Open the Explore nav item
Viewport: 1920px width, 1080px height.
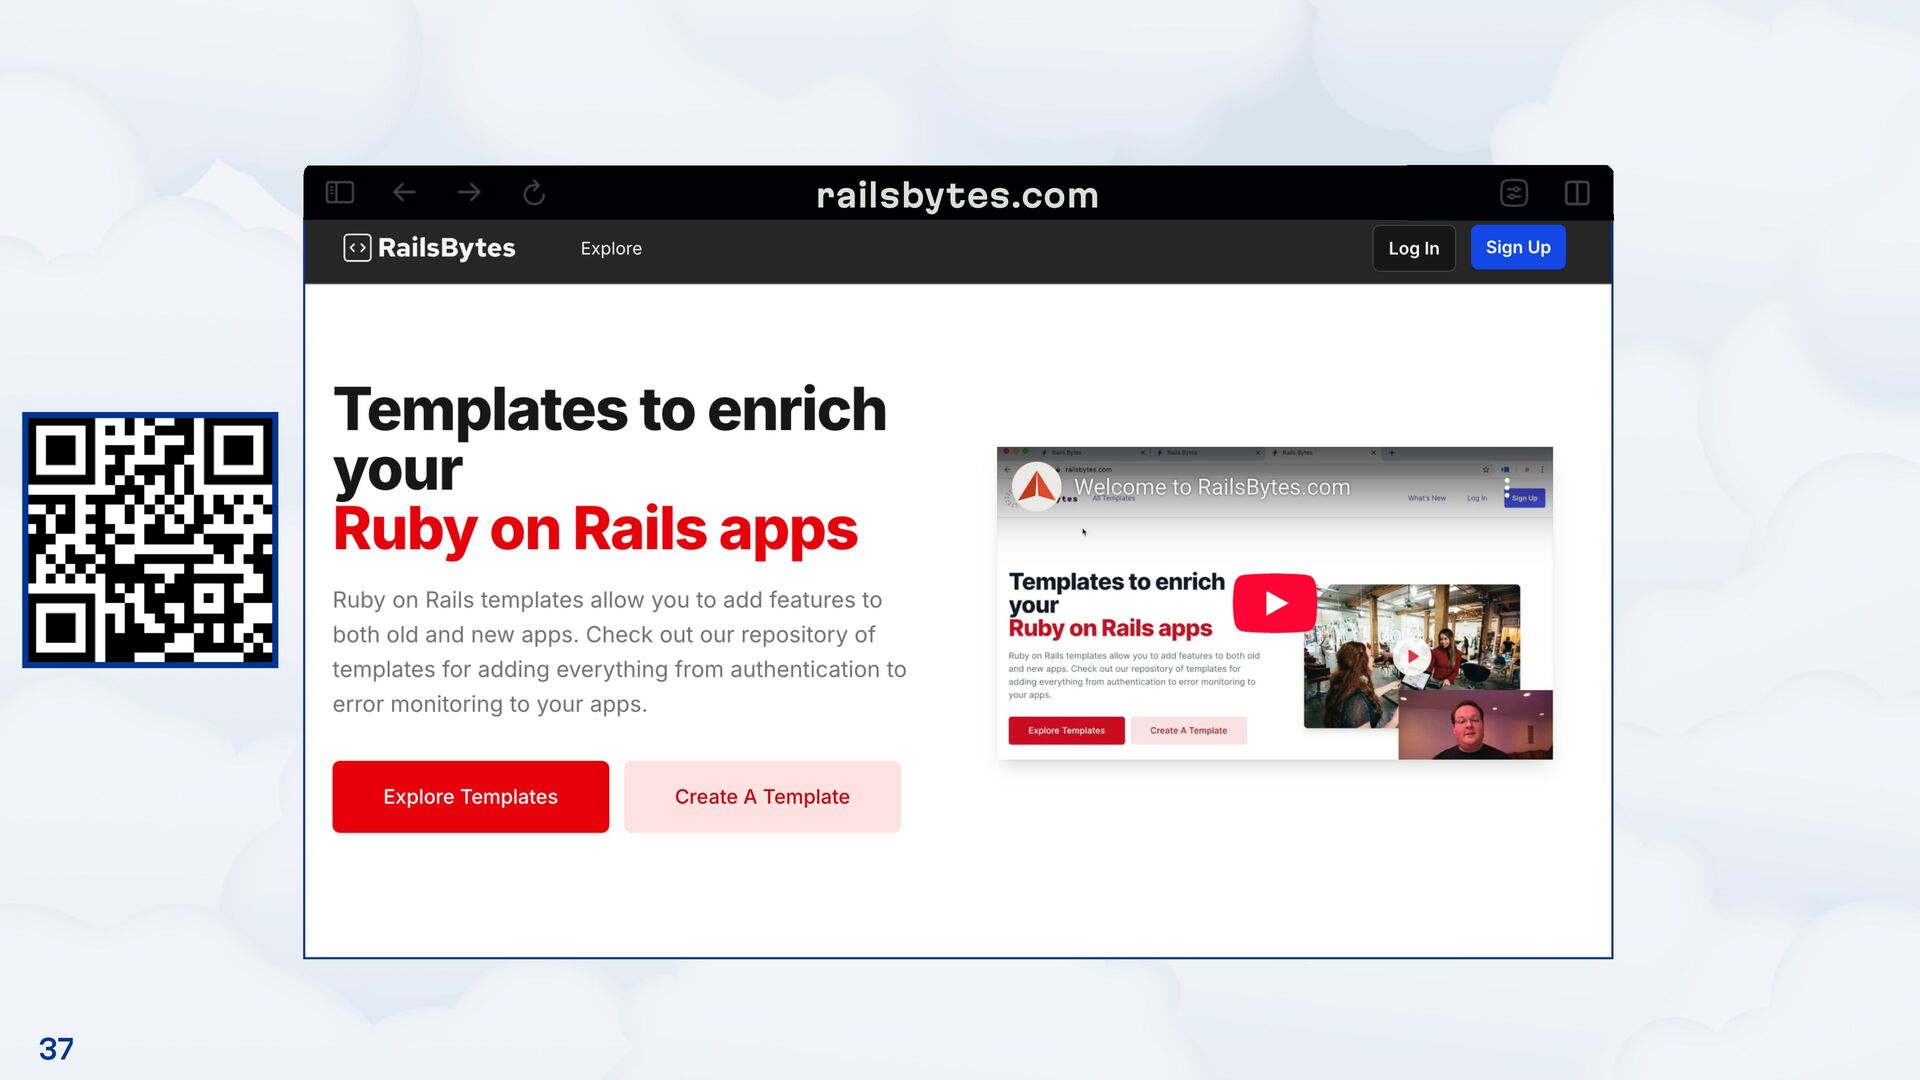611,248
